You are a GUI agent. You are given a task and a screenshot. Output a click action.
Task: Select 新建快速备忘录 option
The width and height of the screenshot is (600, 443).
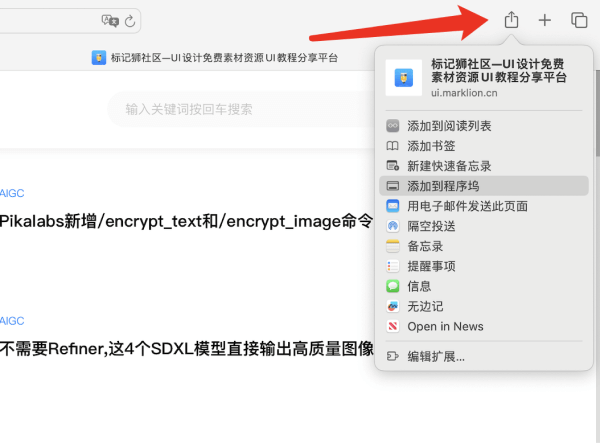(x=484, y=166)
